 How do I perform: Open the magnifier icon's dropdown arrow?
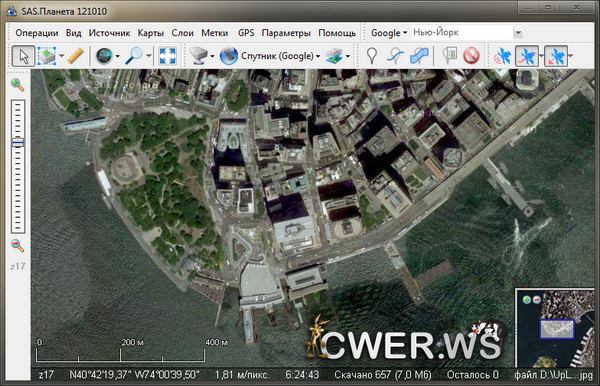[149, 56]
